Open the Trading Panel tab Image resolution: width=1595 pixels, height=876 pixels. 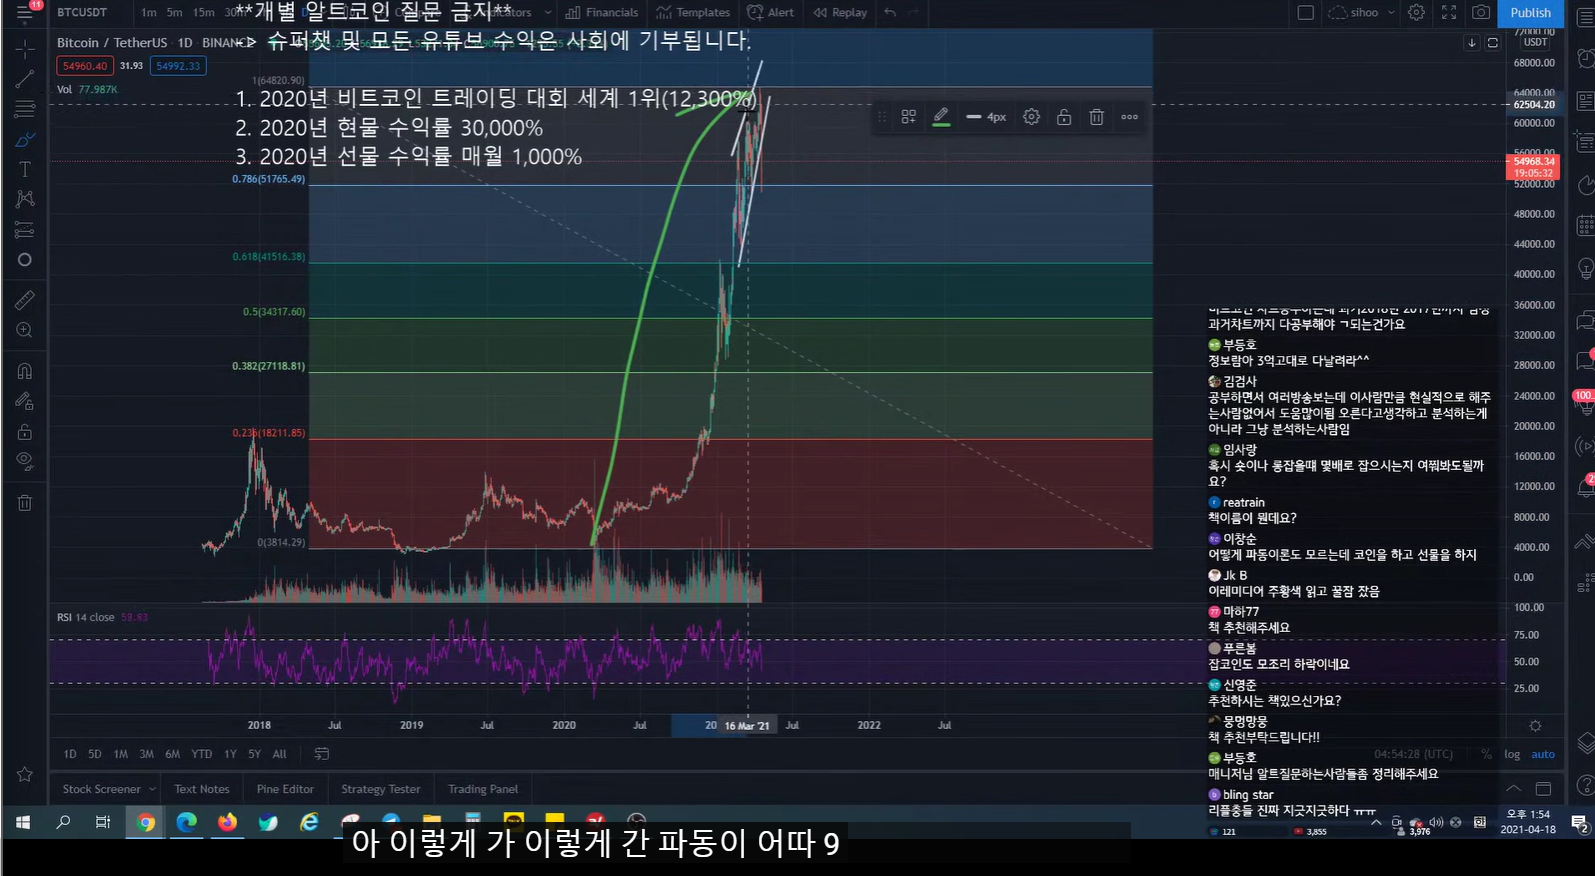tap(483, 789)
